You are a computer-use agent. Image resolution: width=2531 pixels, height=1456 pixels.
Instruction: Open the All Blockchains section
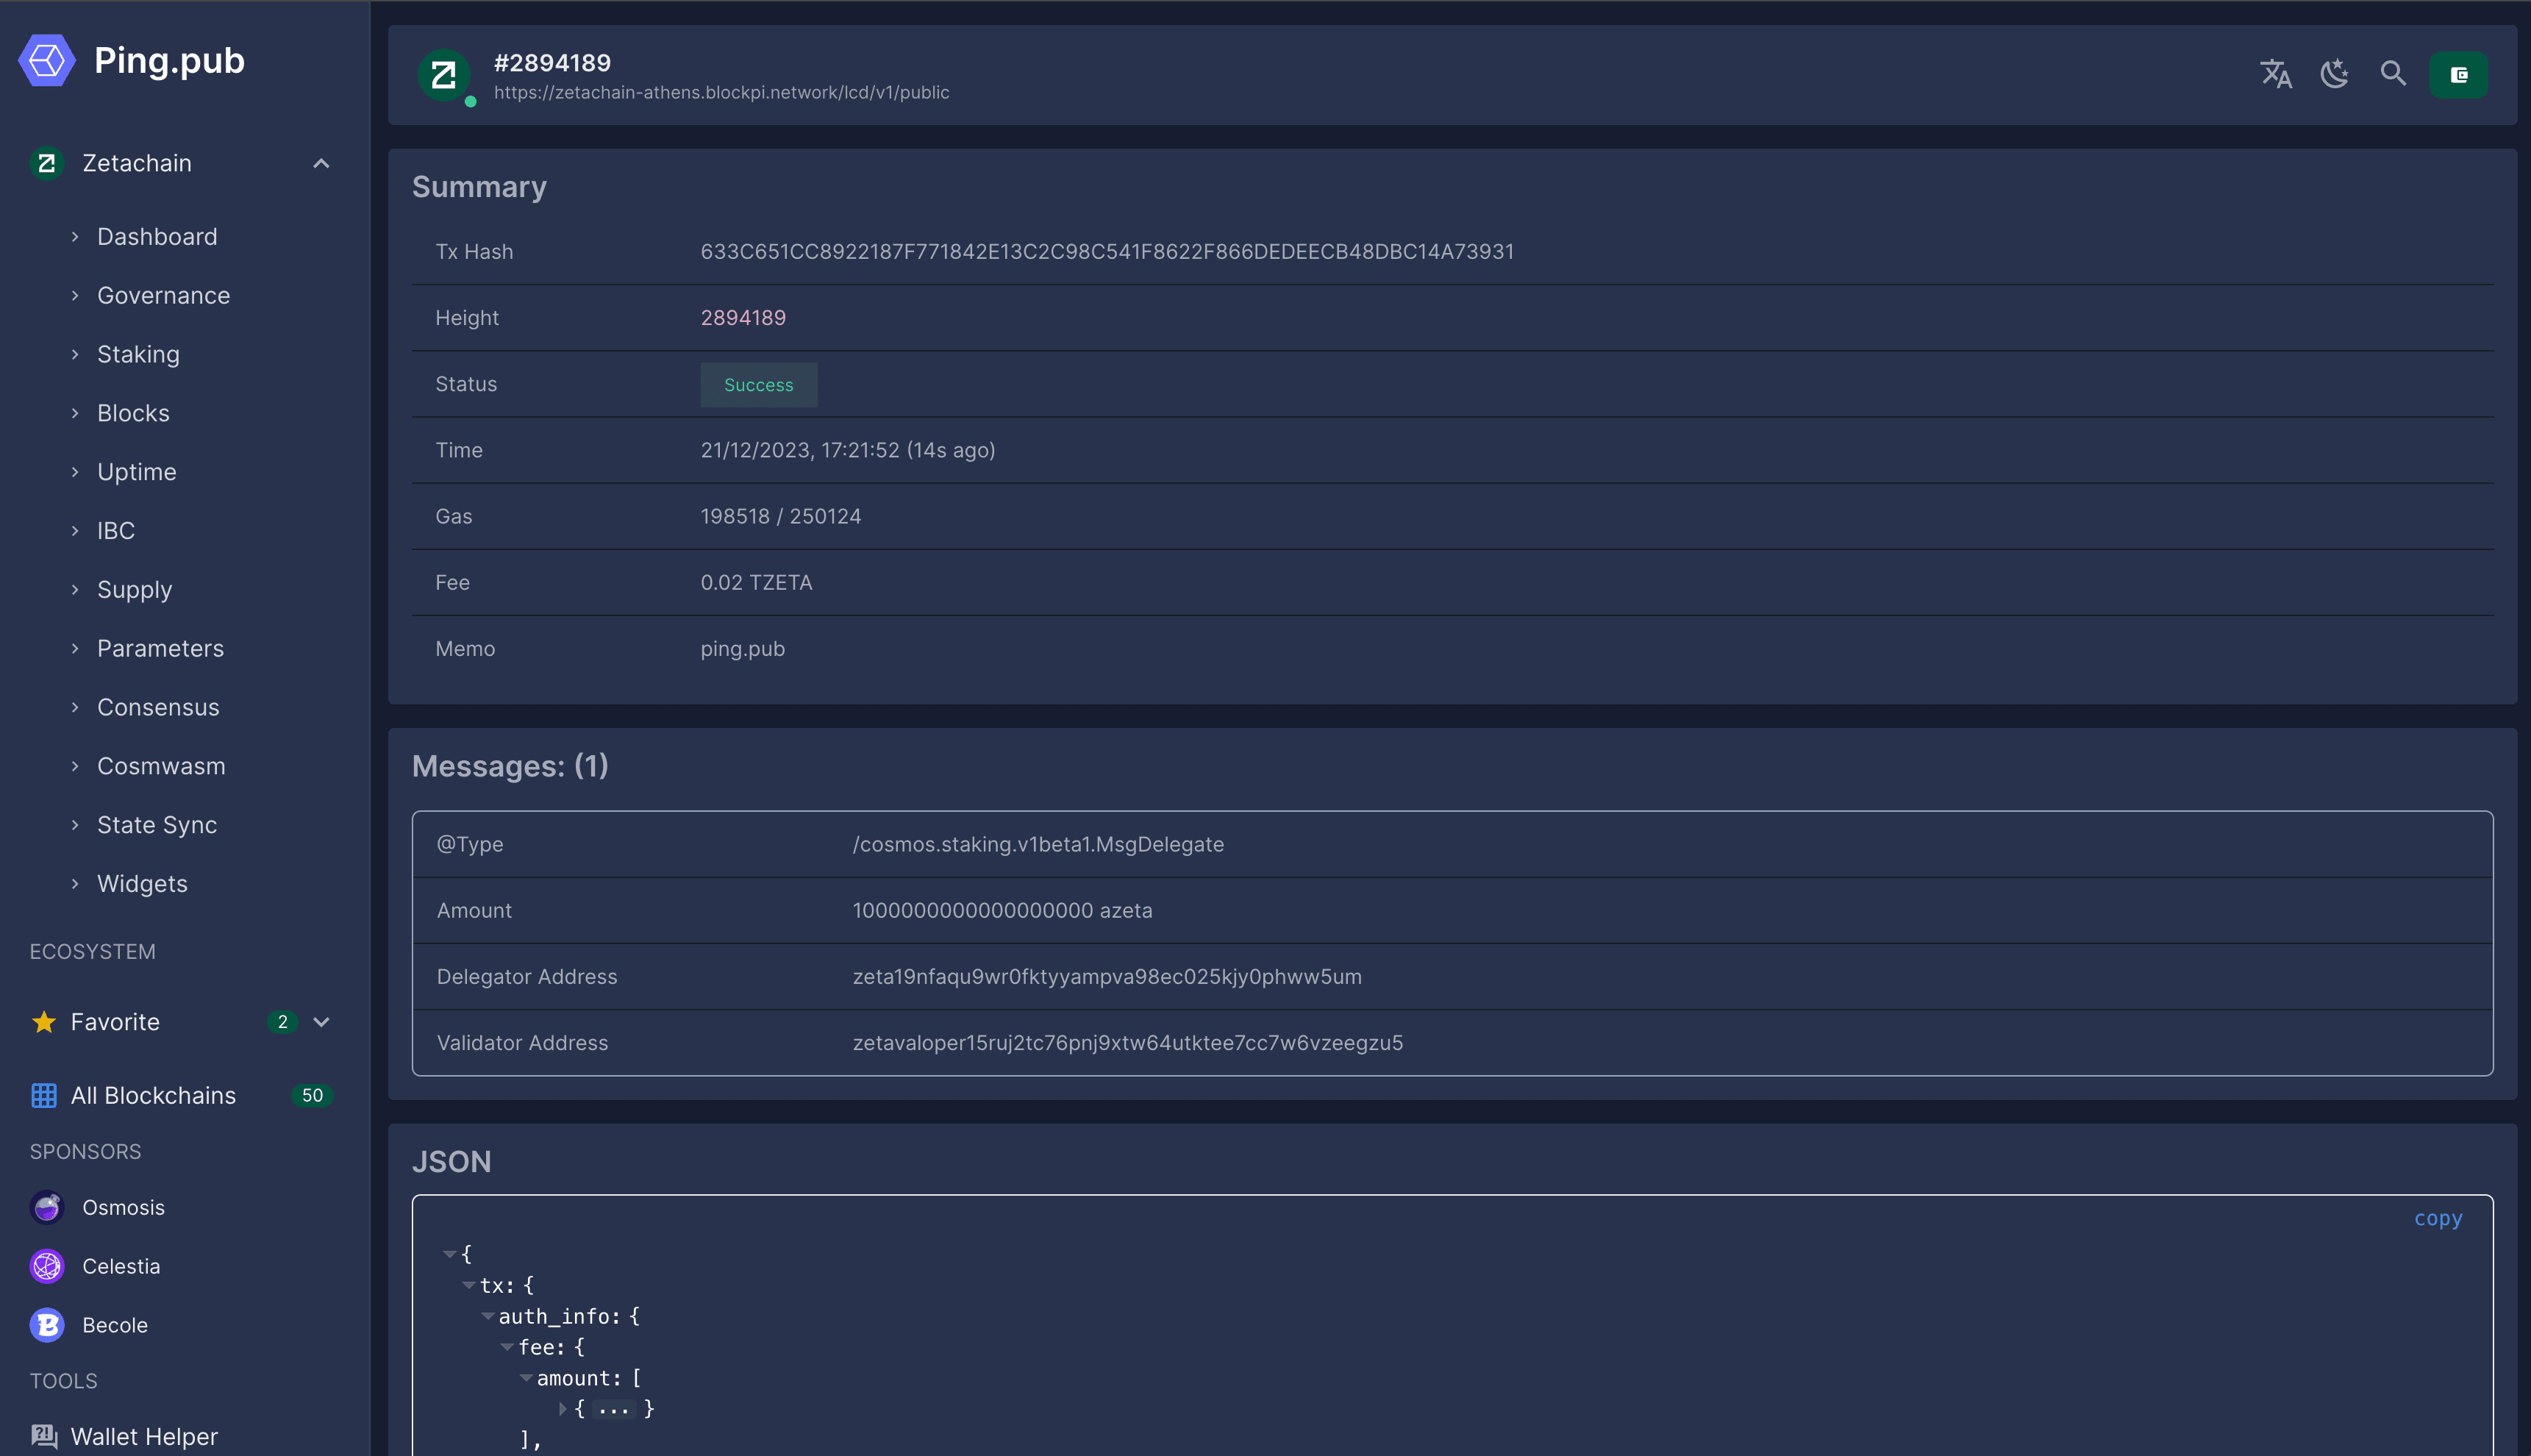151,1095
